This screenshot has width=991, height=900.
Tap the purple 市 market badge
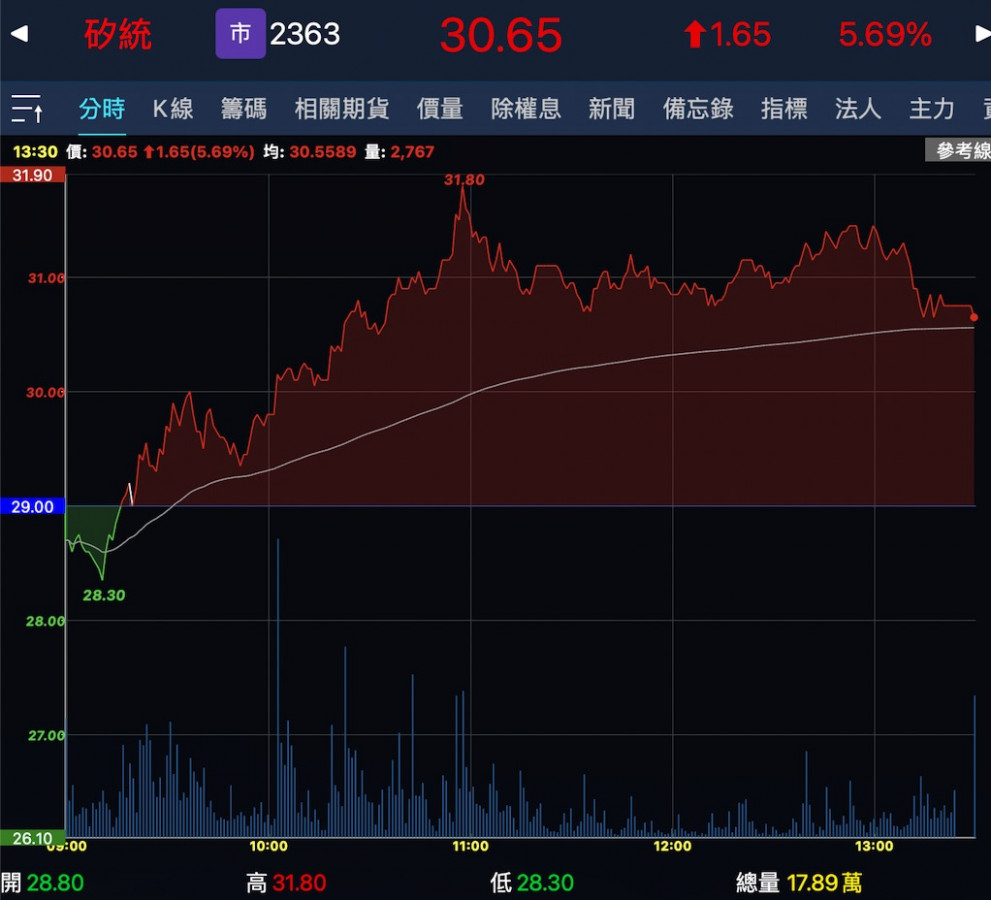coord(240,33)
